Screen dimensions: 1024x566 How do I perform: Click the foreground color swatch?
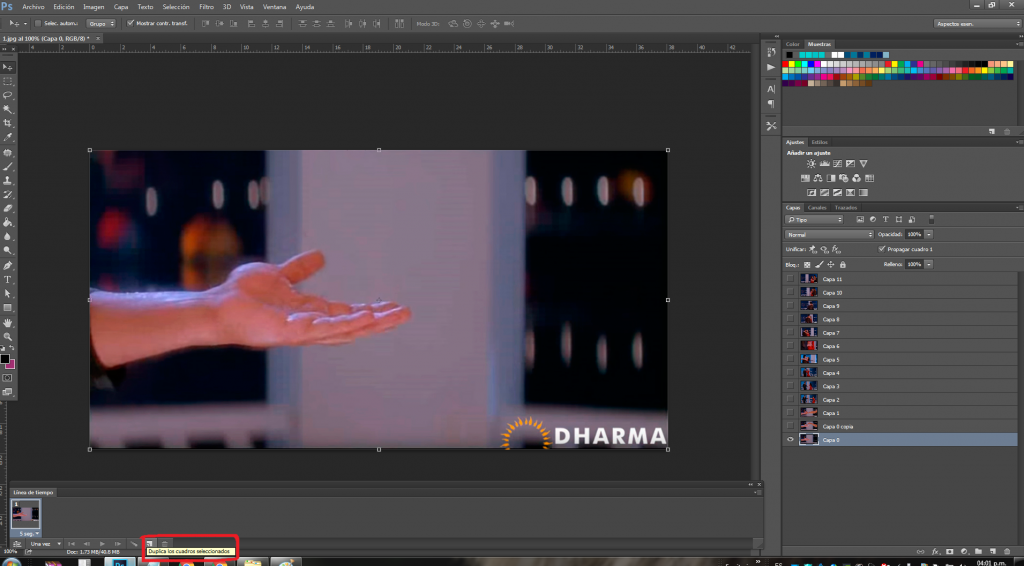coord(5,359)
